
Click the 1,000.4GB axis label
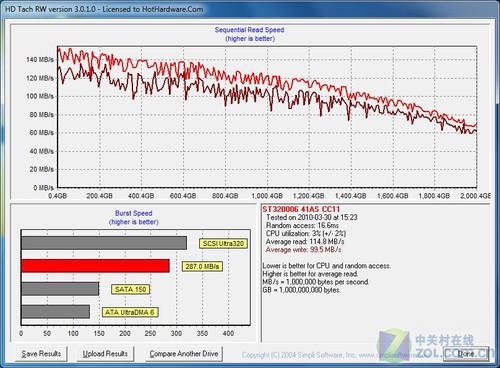(267, 196)
